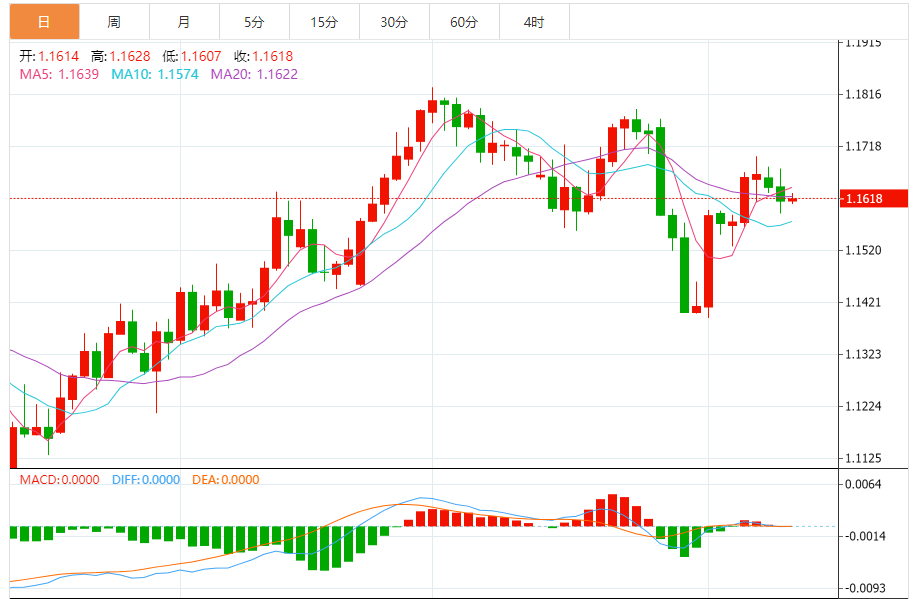The width and height of the screenshot is (914, 599).
Task: Click the -0.0093 MACD axis label
Action: 863,589
